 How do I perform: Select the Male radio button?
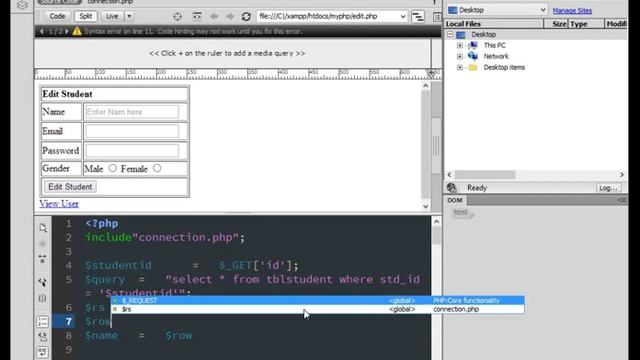point(113,168)
